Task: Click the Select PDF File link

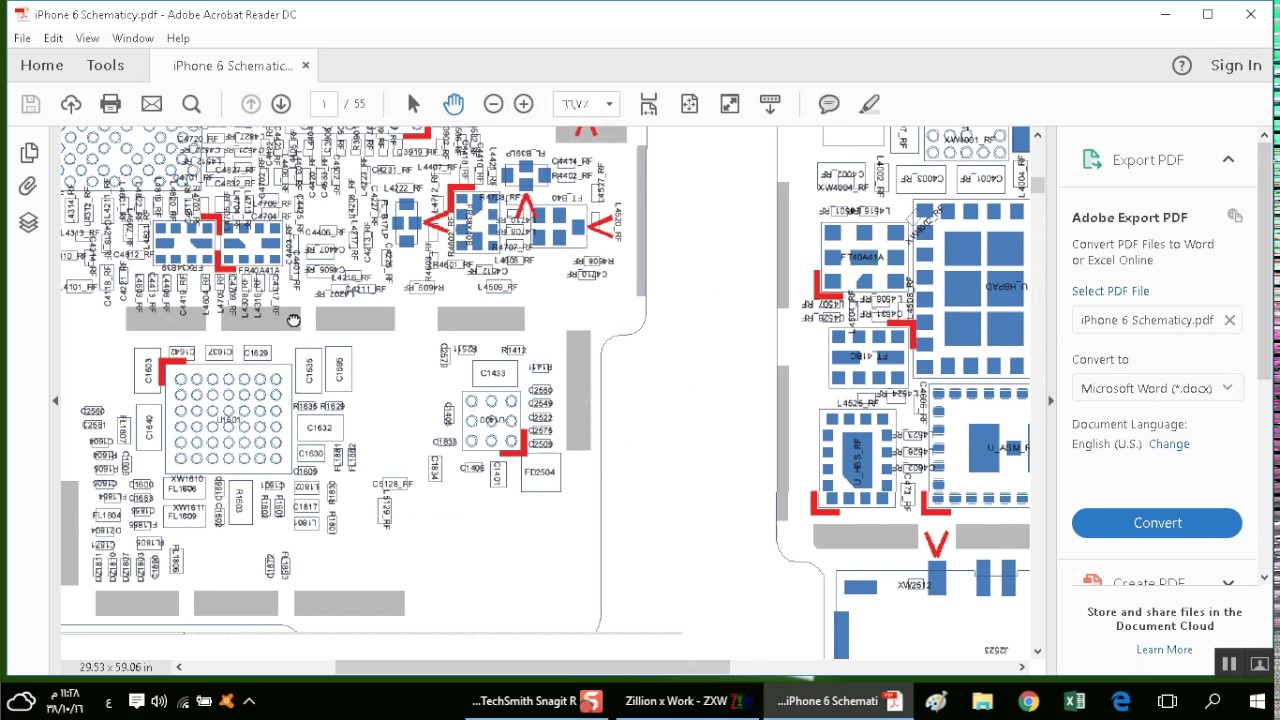Action: point(1110,291)
